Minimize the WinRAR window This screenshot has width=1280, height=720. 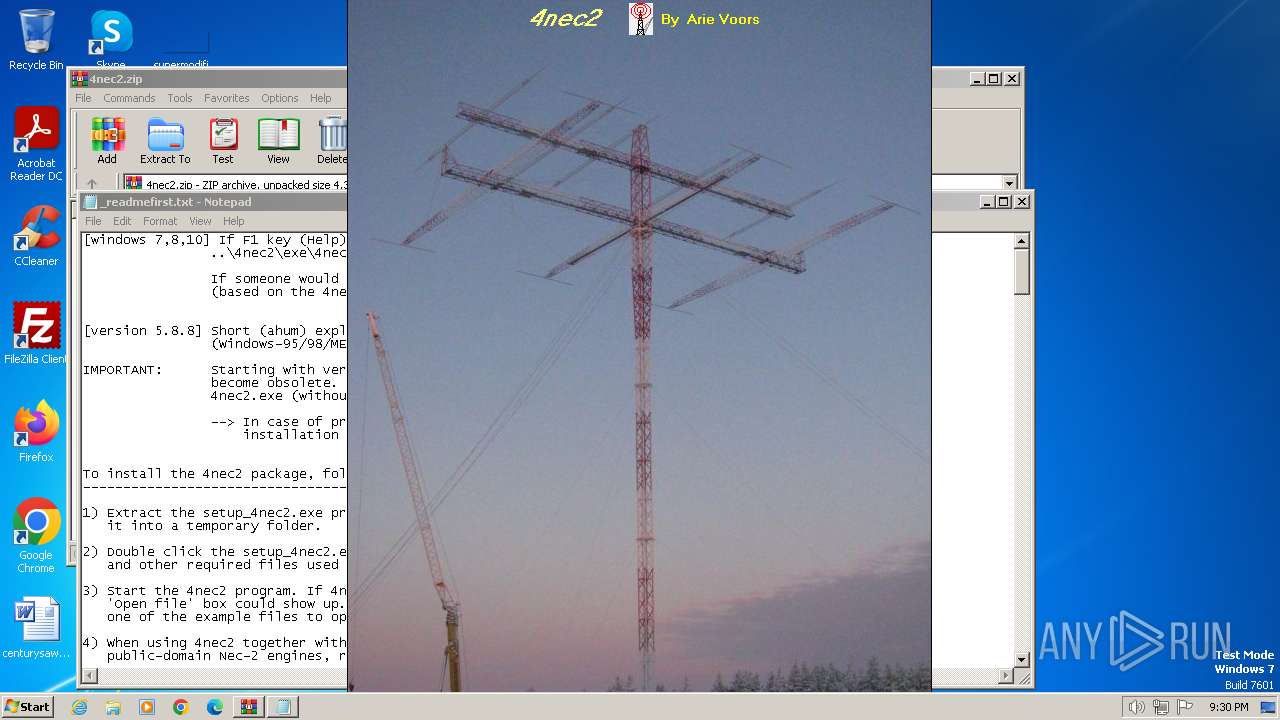click(975, 79)
